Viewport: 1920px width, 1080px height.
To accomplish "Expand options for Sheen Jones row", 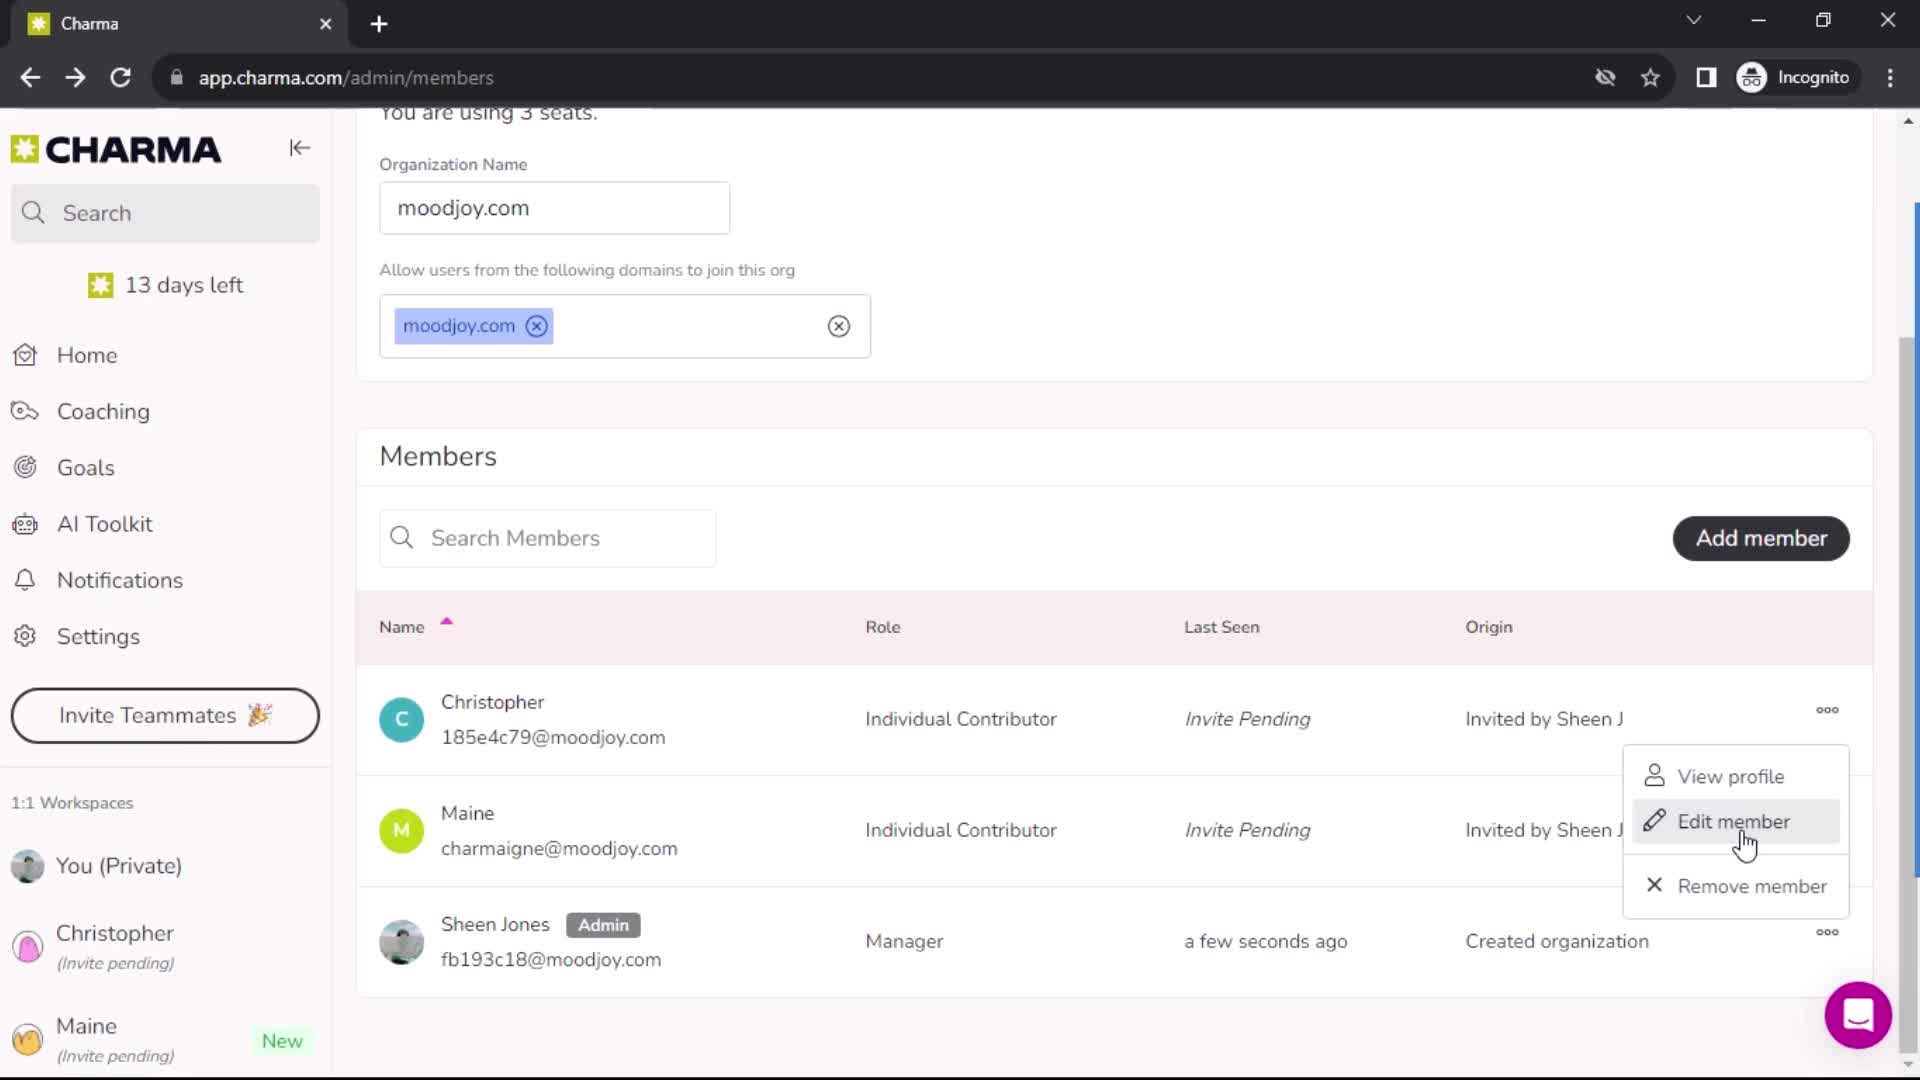I will (x=1828, y=932).
